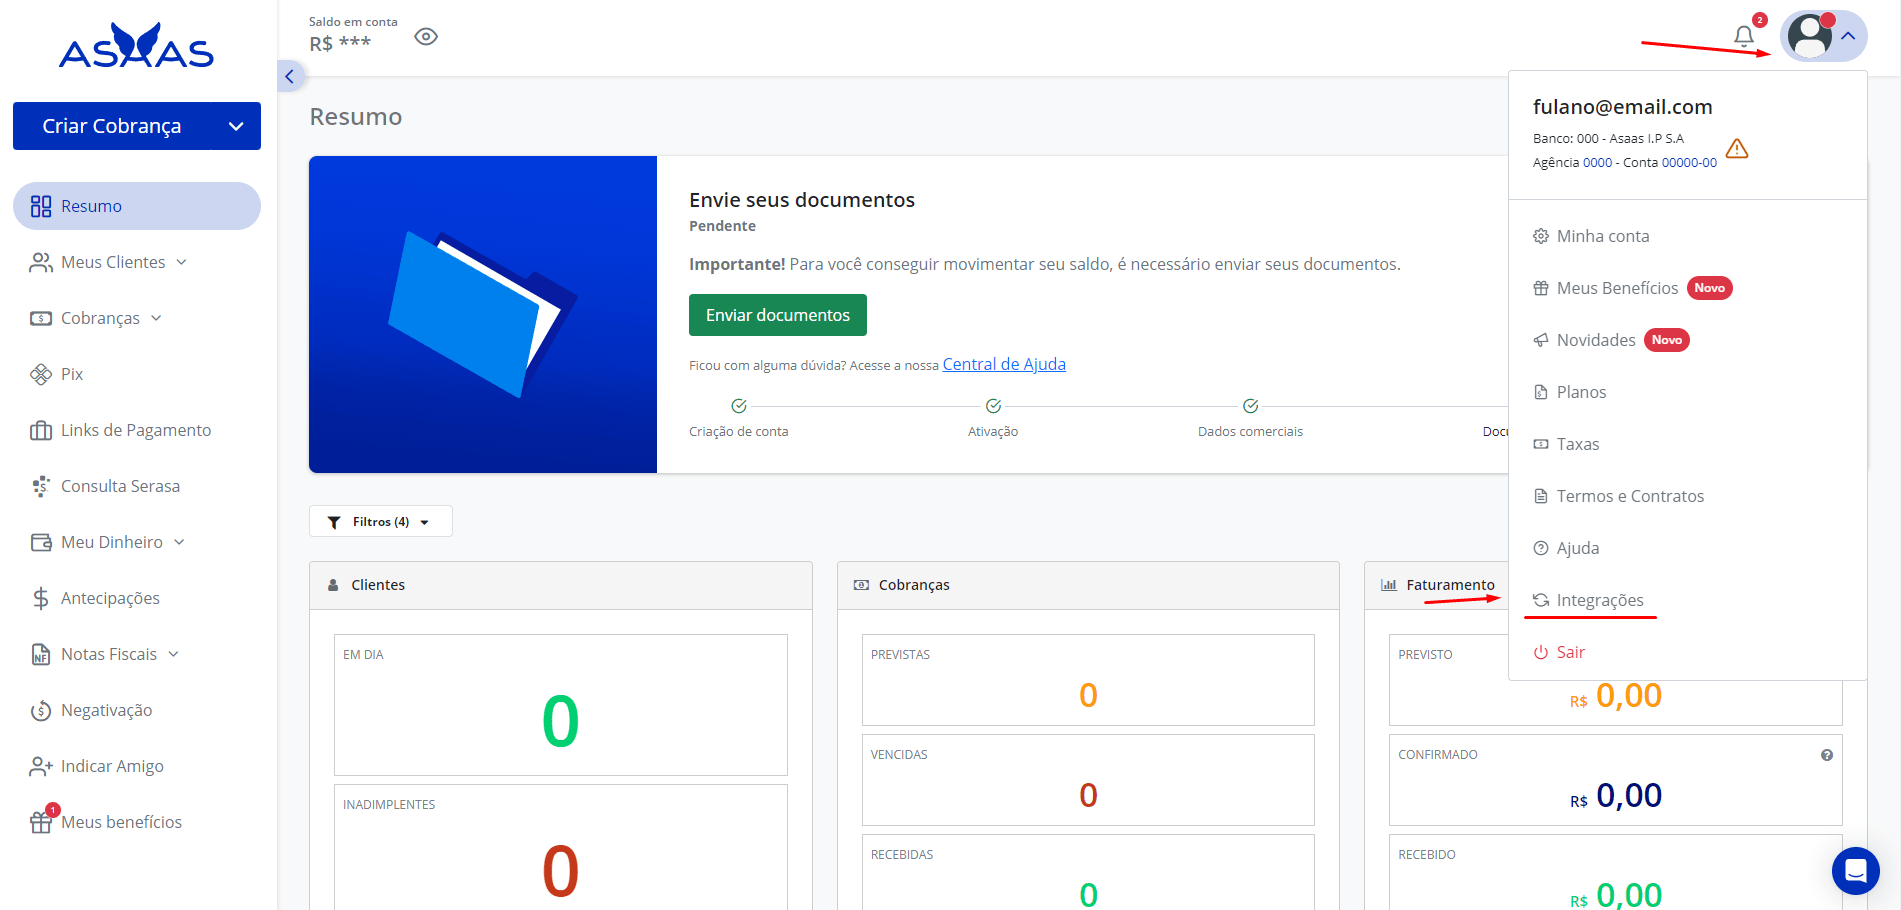Open Antecipações section
The width and height of the screenshot is (1901, 910).
click(110, 598)
